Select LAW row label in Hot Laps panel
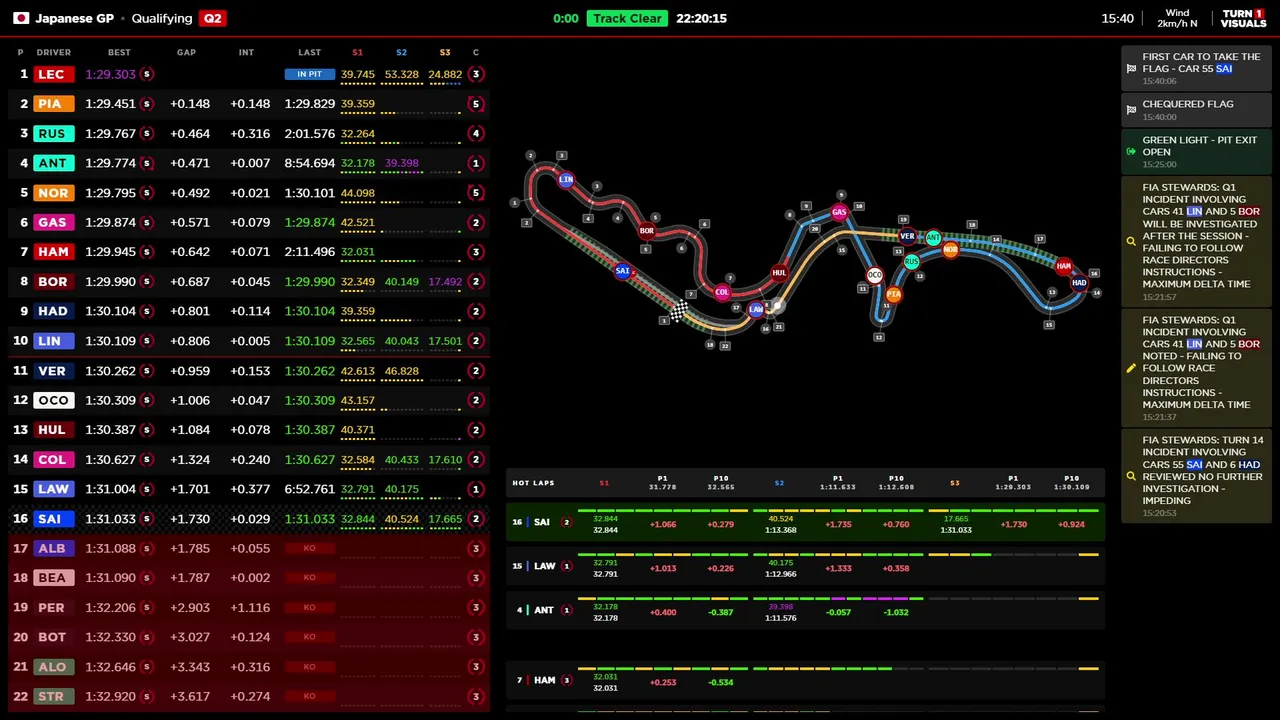Viewport: 1280px width, 720px height. 544,566
